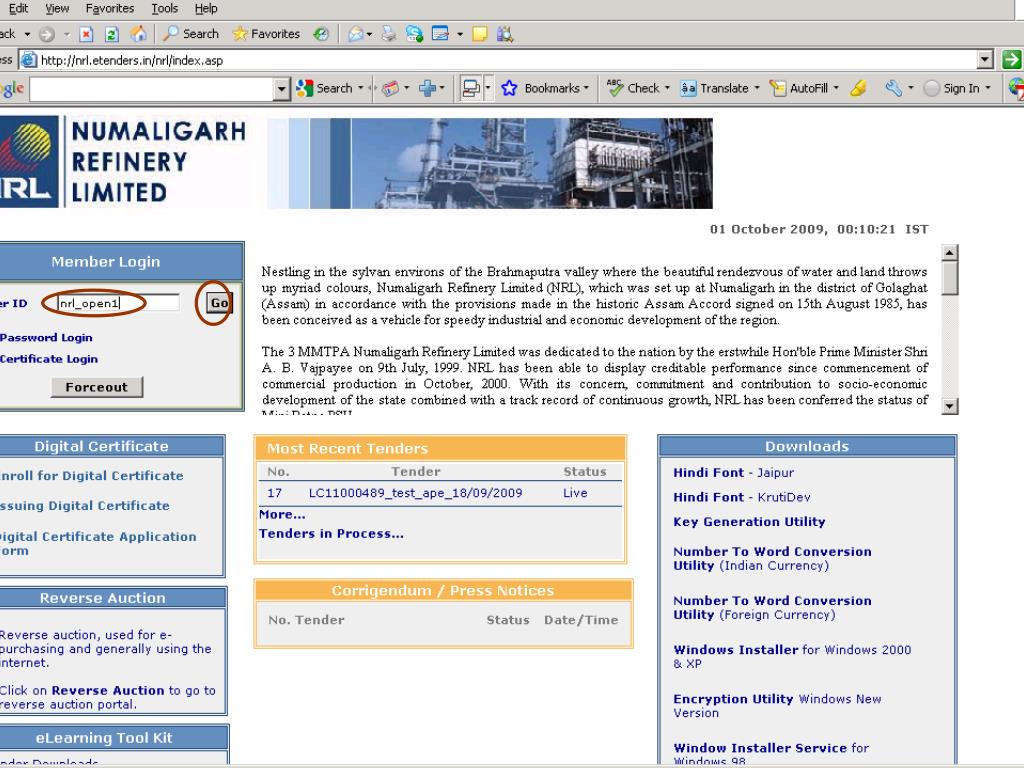Open Reverse Auction portal link in sentence
1024x768 pixels.
(x=108, y=690)
